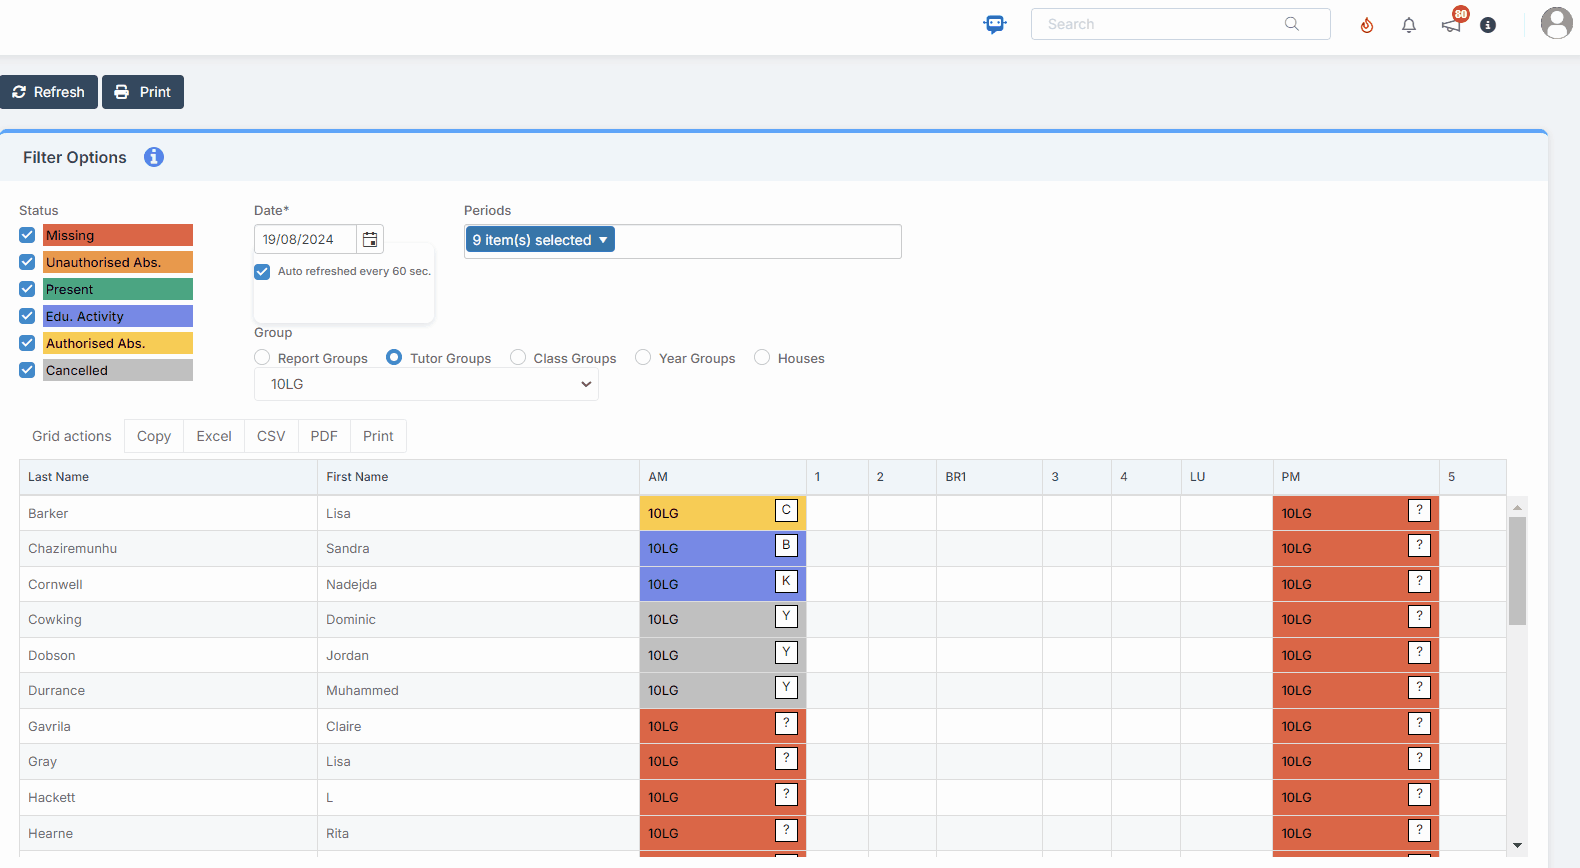1580x868 pixels.
Task: Click the ? mark for Gavrila PM
Action: coord(1419,723)
